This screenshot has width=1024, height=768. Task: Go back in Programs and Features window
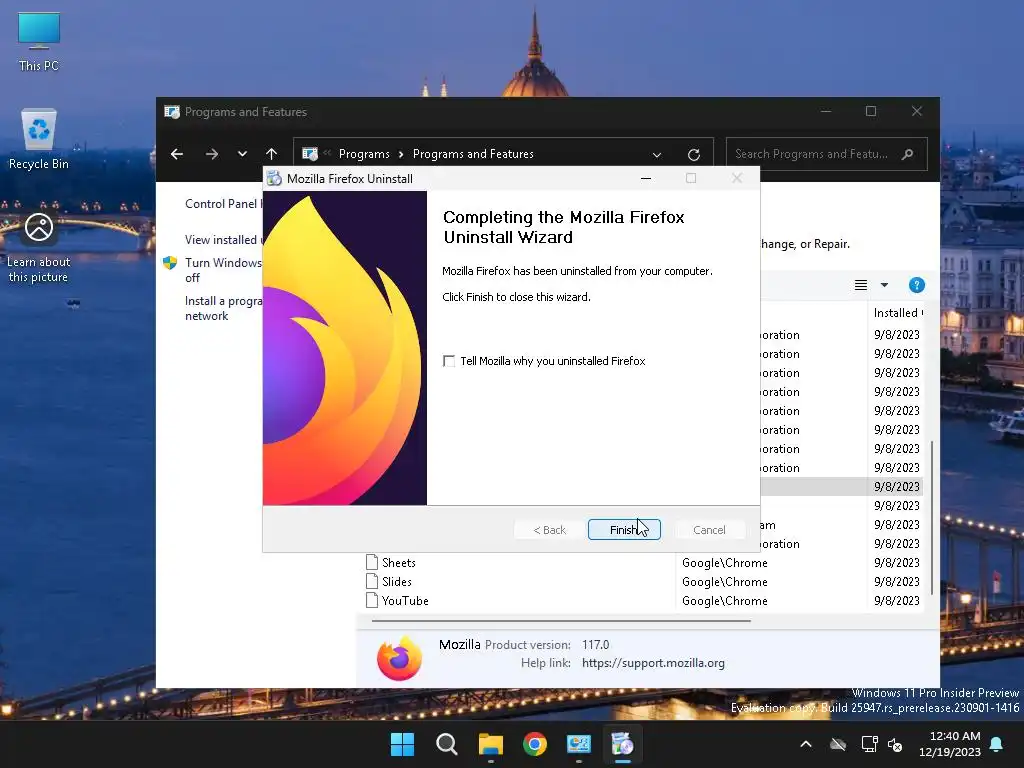[177, 154]
